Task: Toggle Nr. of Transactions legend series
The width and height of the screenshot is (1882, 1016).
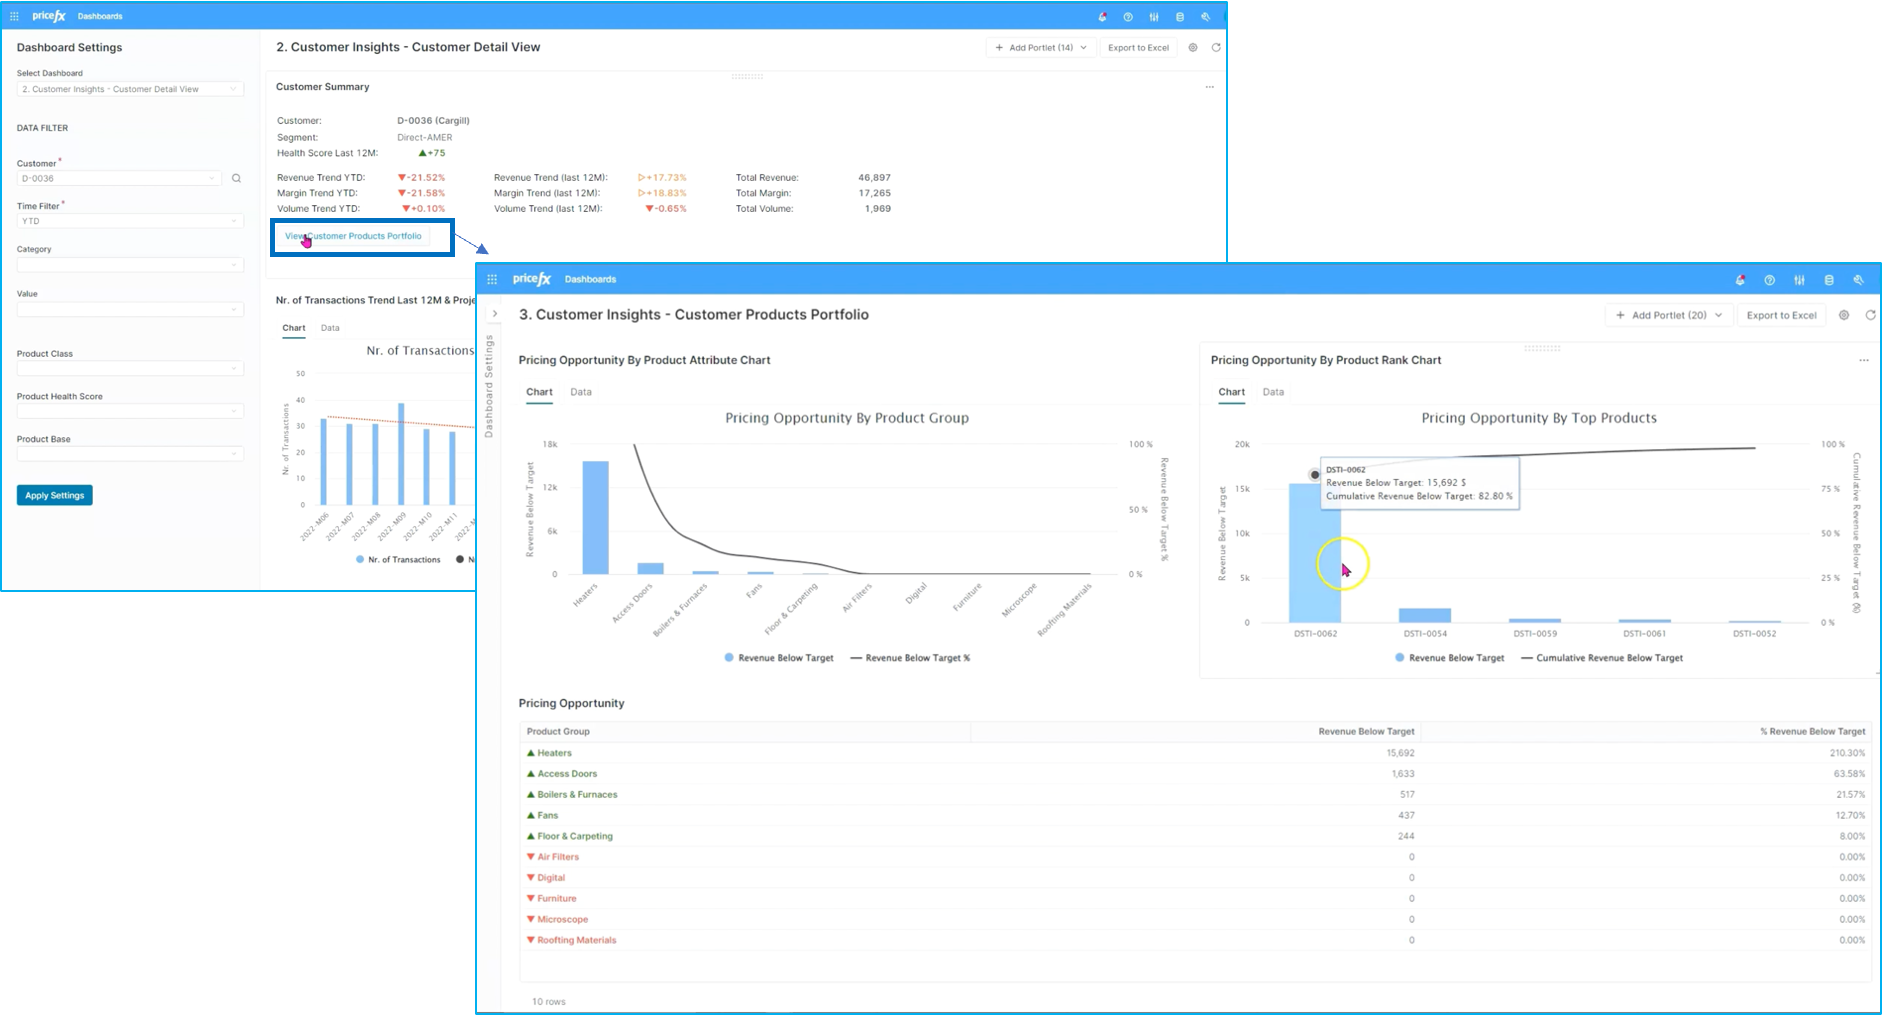Action: coord(398,560)
